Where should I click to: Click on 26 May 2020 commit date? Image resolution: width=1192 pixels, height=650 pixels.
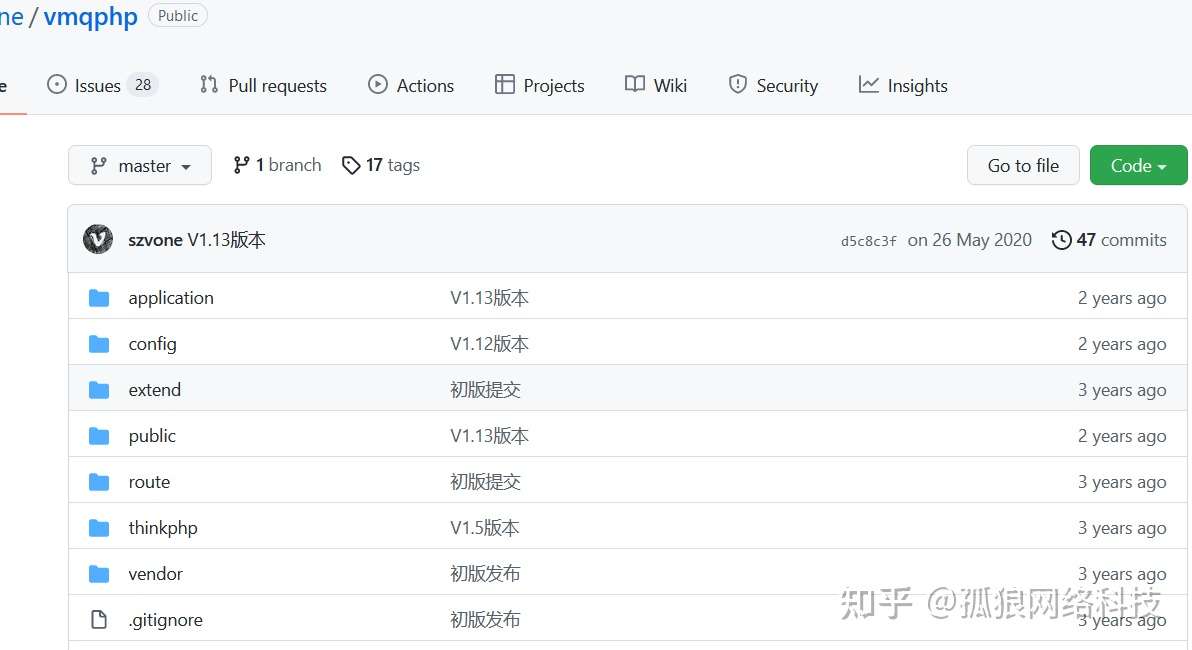click(x=969, y=240)
